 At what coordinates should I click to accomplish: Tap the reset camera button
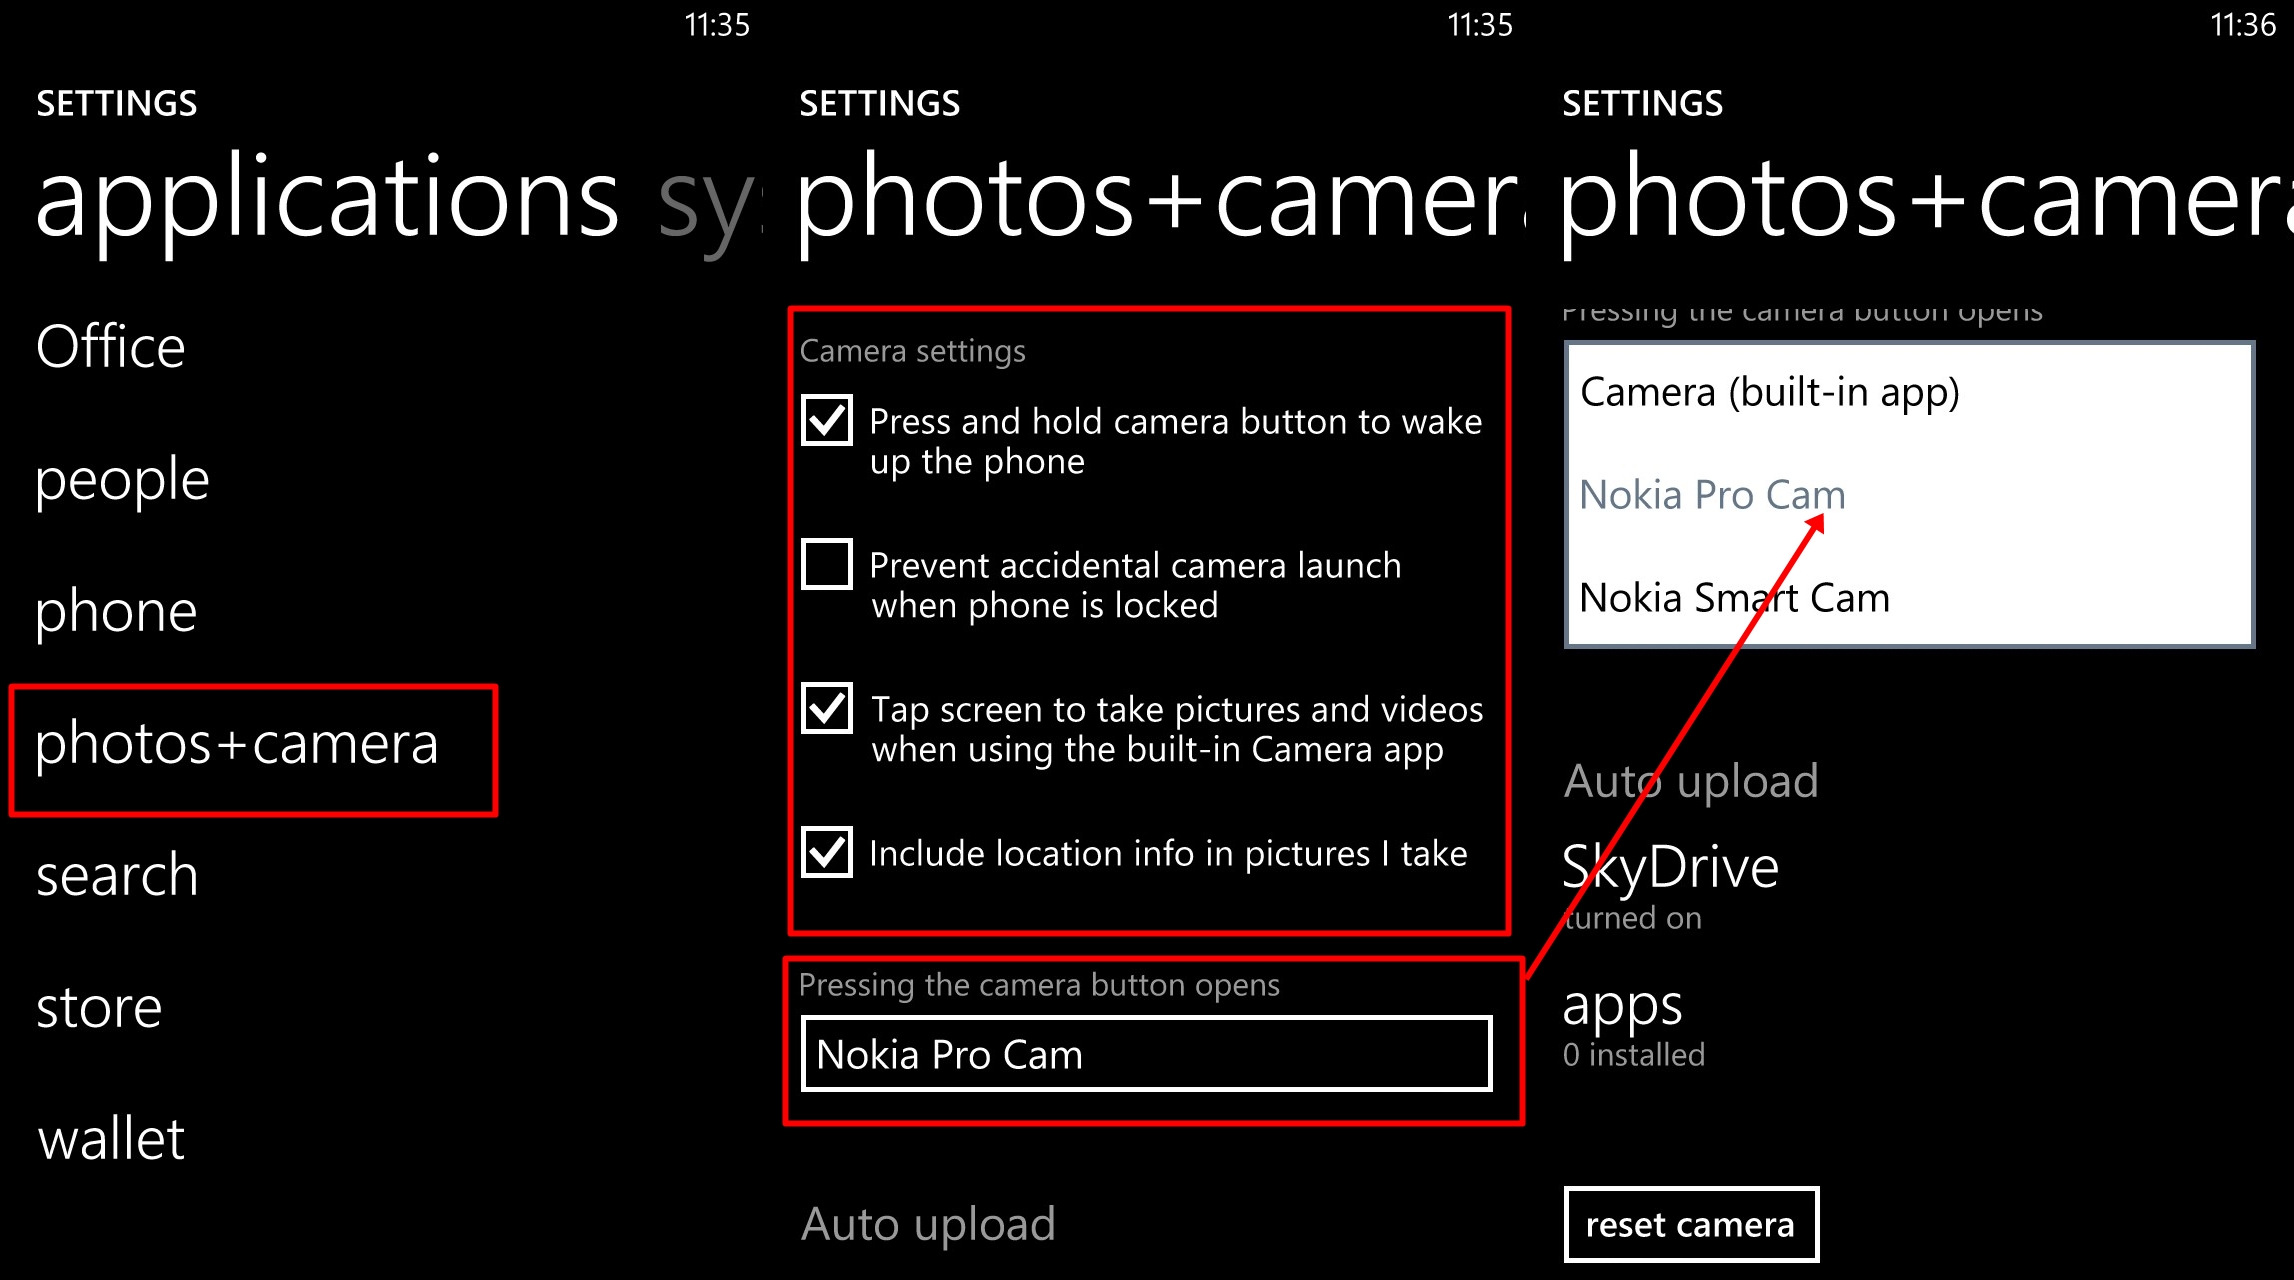tap(1691, 1224)
